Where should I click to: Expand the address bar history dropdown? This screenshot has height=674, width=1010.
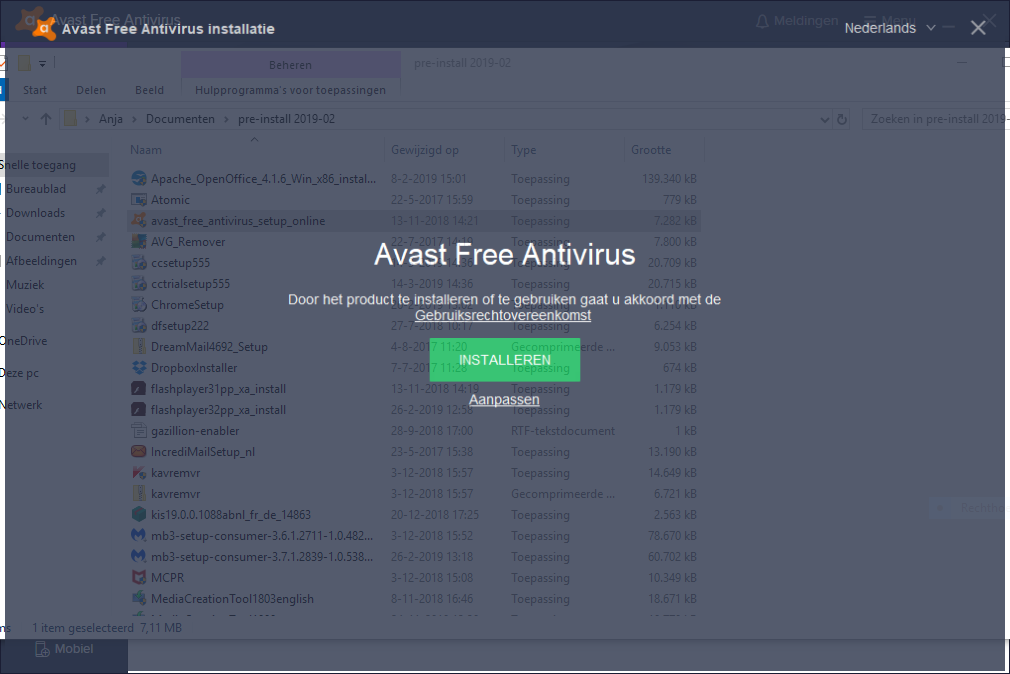click(824, 119)
